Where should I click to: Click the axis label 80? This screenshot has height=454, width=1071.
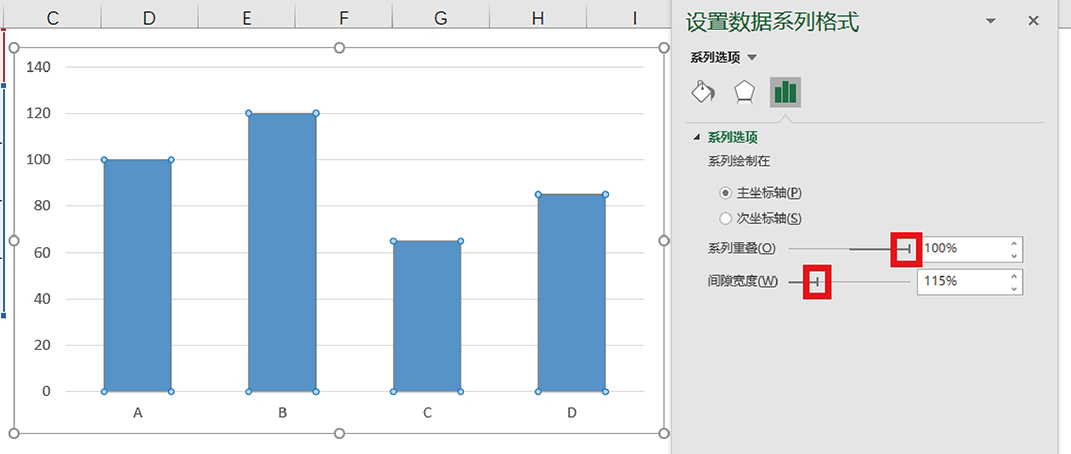coord(42,206)
